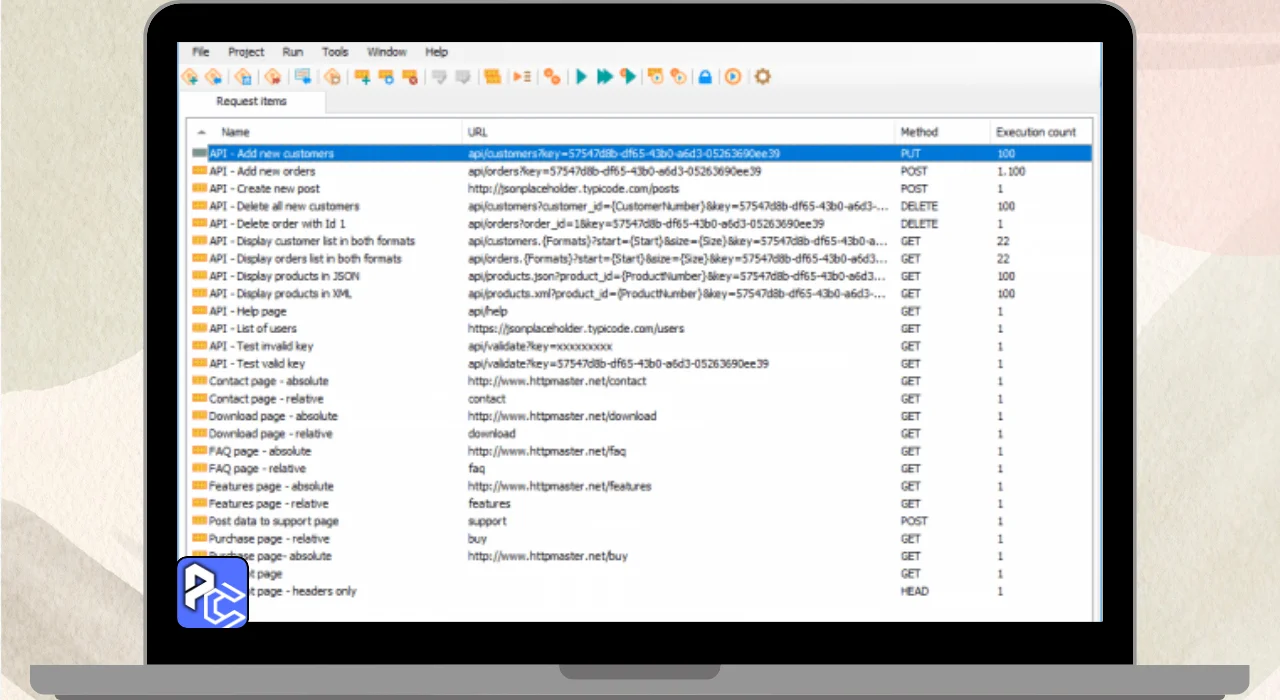Image resolution: width=1280 pixels, height=700 pixels.
Task: Click the execution count 1.100 cell
Action: pos(1011,171)
